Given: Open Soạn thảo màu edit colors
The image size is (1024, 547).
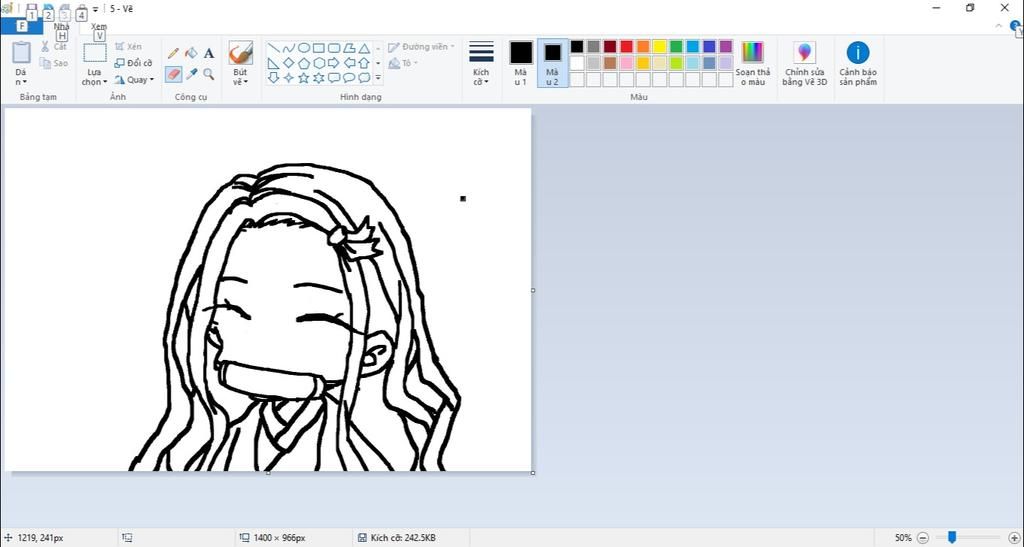Looking at the screenshot, I should pos(753,63).
